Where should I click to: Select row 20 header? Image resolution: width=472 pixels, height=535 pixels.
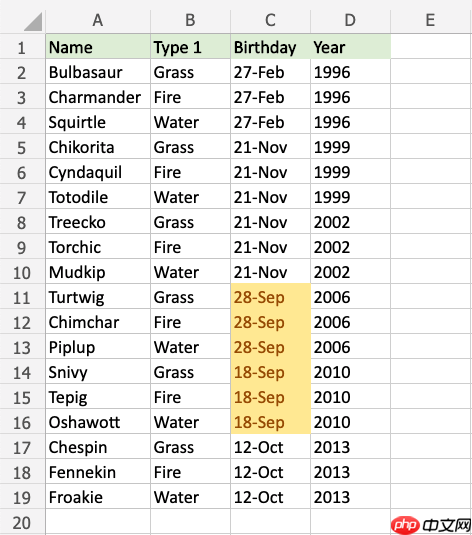22,522
